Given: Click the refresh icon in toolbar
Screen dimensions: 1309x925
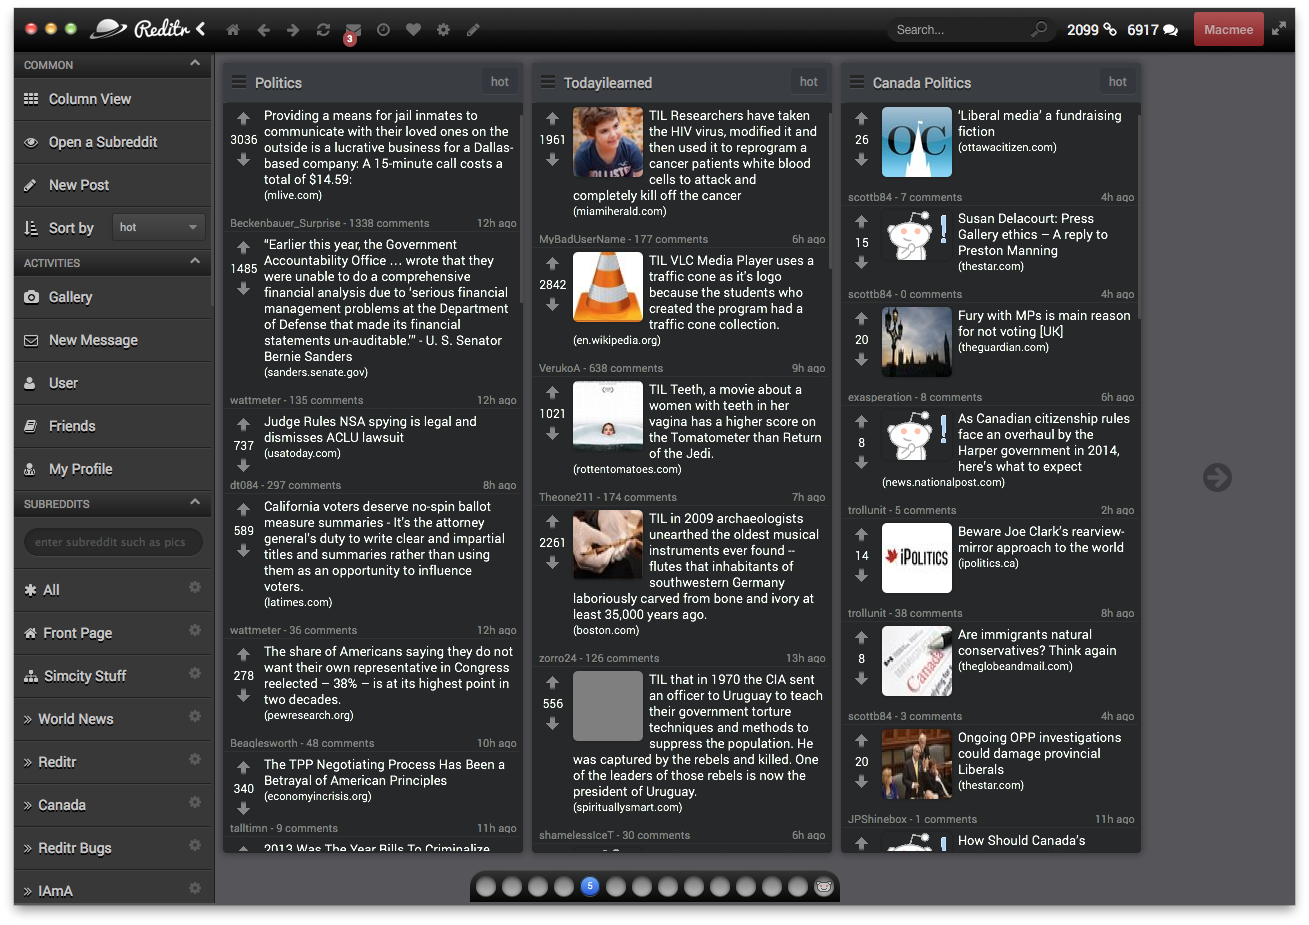Looking at the screenshot, I should 323,30.
